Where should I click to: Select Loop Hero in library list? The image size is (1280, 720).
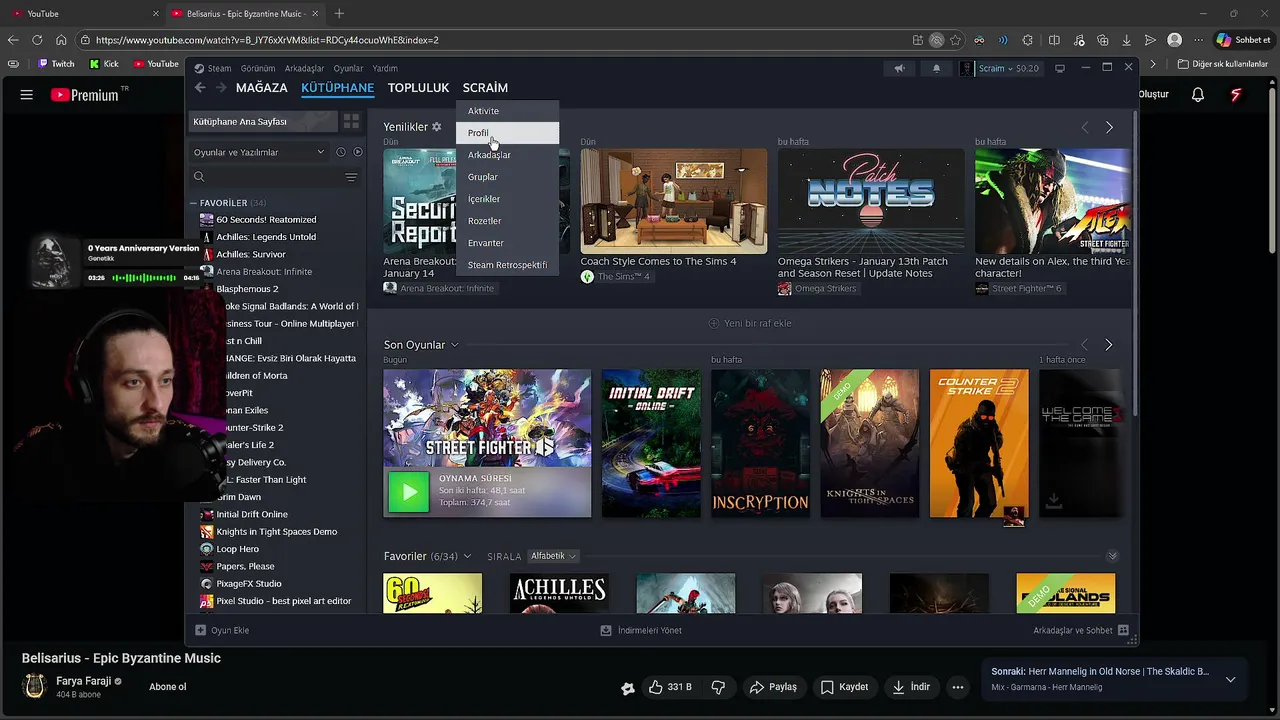(x=237, y=549)
